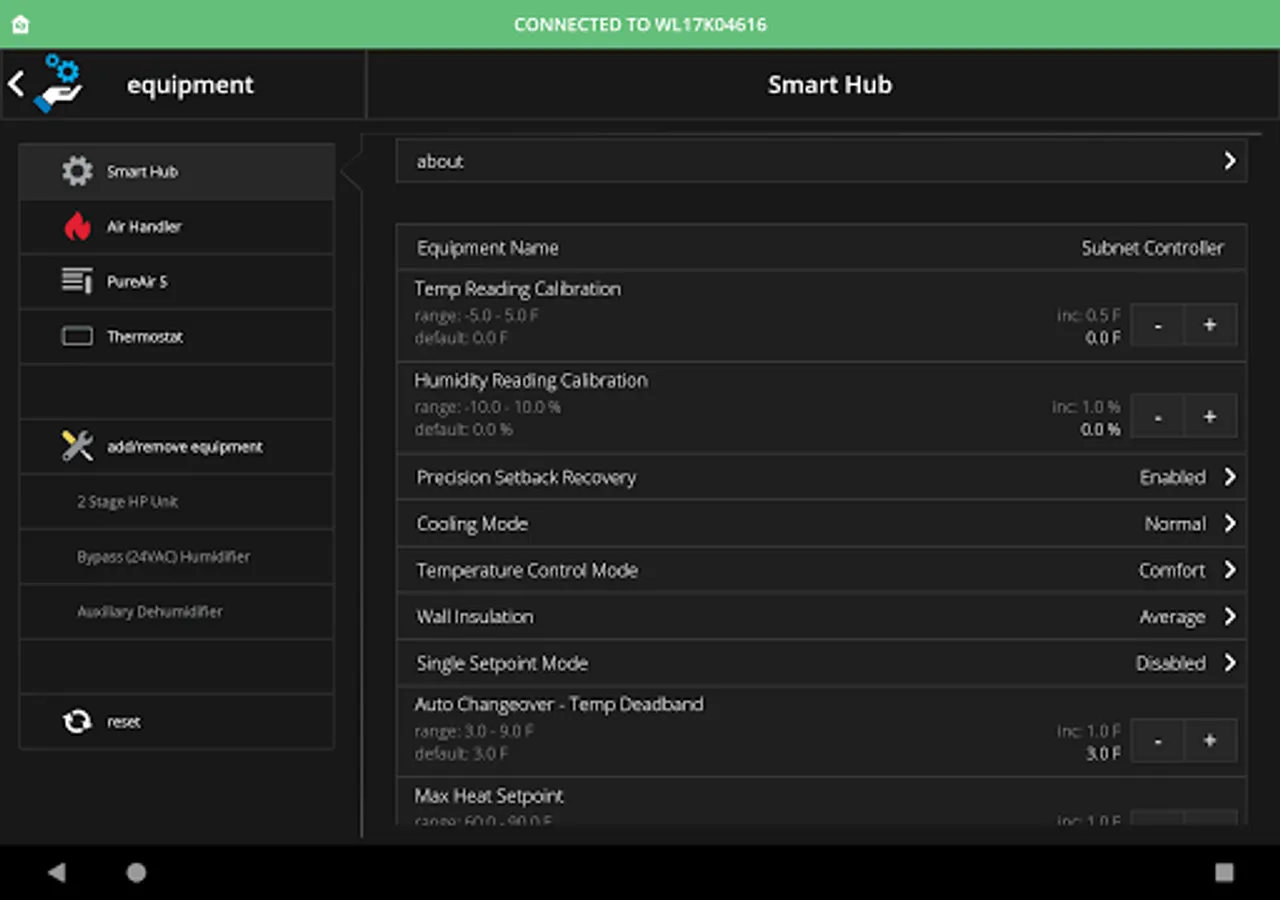Tap the Disabled value for Single Setpoint
1280x900 pixels.
(1170, 663)
